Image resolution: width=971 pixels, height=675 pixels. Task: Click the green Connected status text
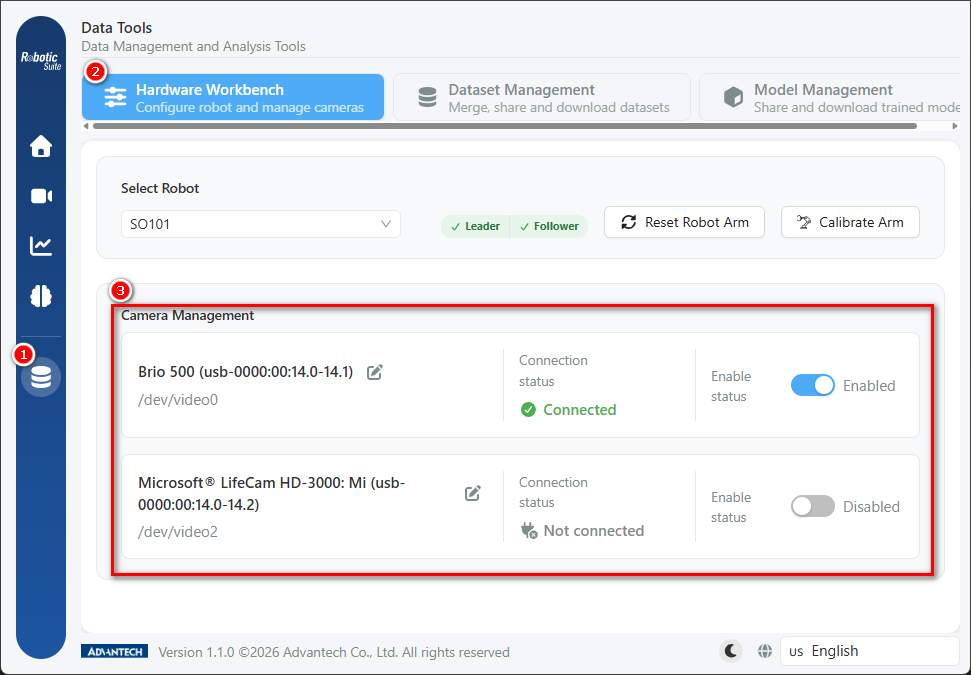pos(580,409)
